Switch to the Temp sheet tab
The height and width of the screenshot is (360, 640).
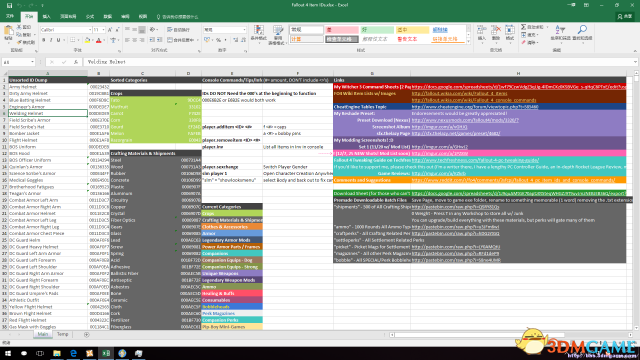click(x=62, y=334)
